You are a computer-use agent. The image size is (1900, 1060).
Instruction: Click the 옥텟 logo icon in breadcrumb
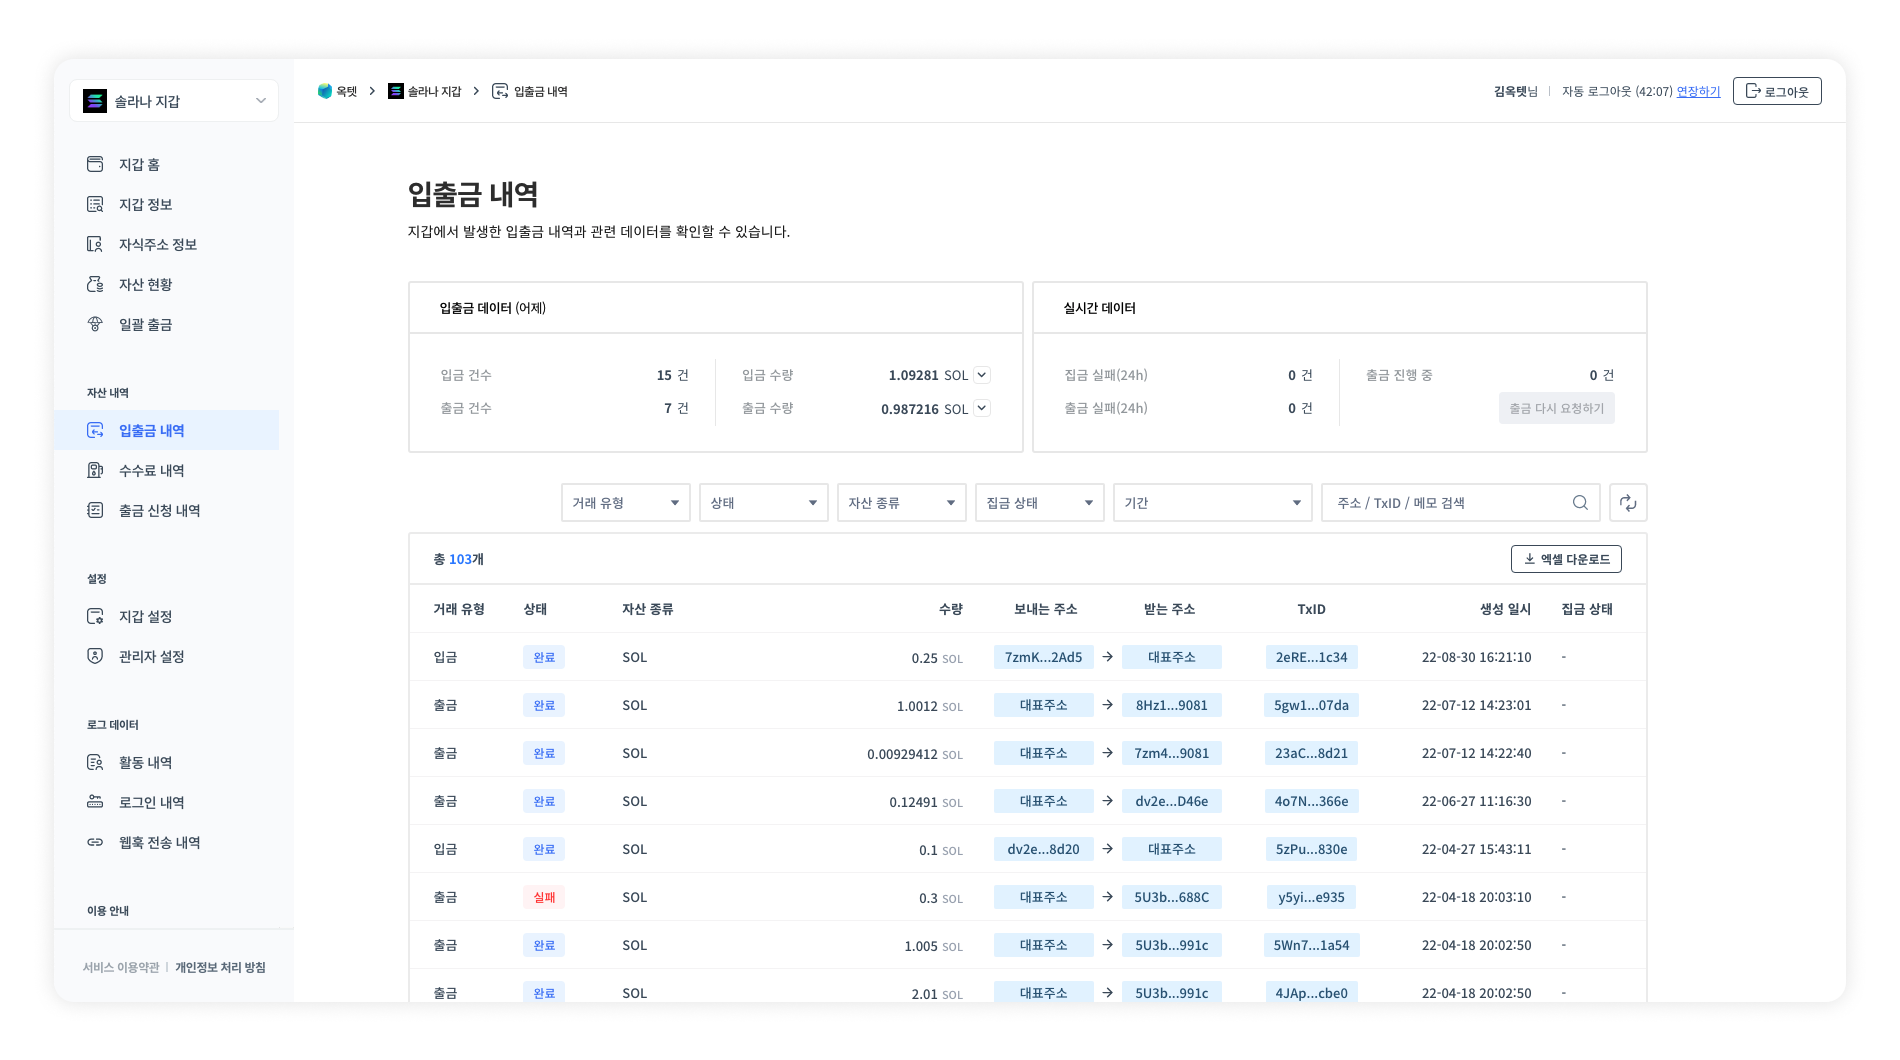tap(324, 91)
